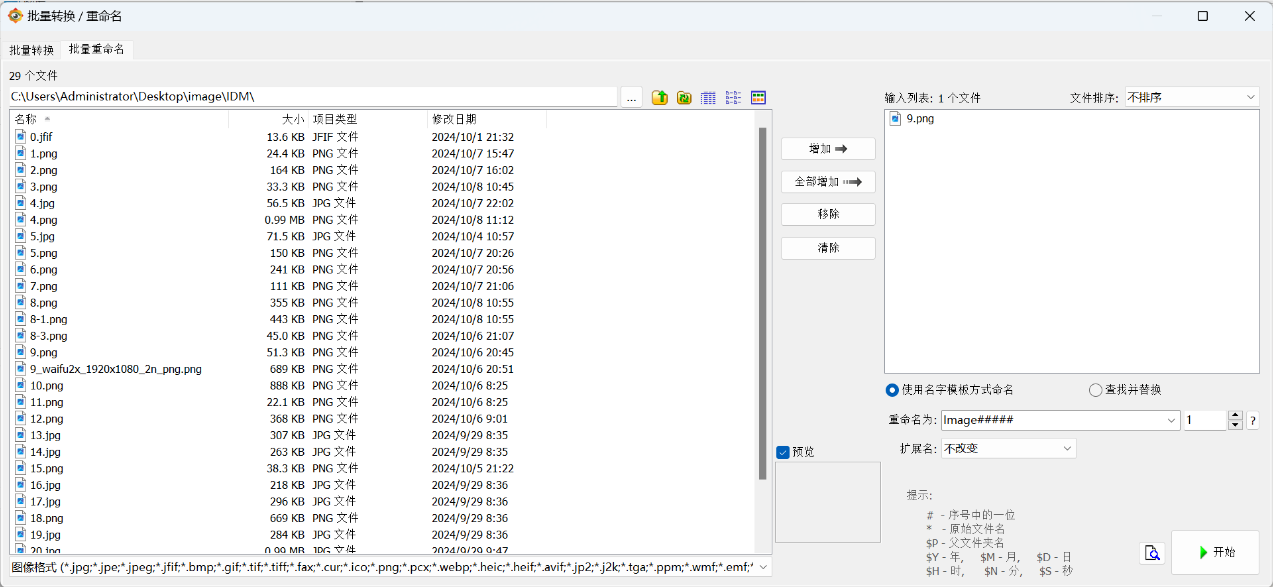Open the preview window via magnifier document icon
This screenshot has height=587, width=1273.
click(x=1151, y=552)
